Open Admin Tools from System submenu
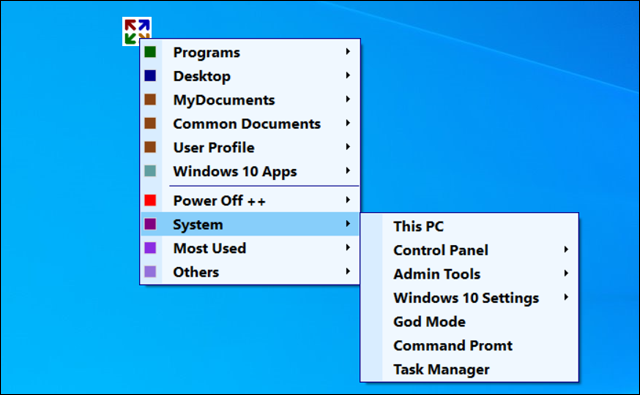The width and height of the screenshot is (640, 395). pos(469,273)
